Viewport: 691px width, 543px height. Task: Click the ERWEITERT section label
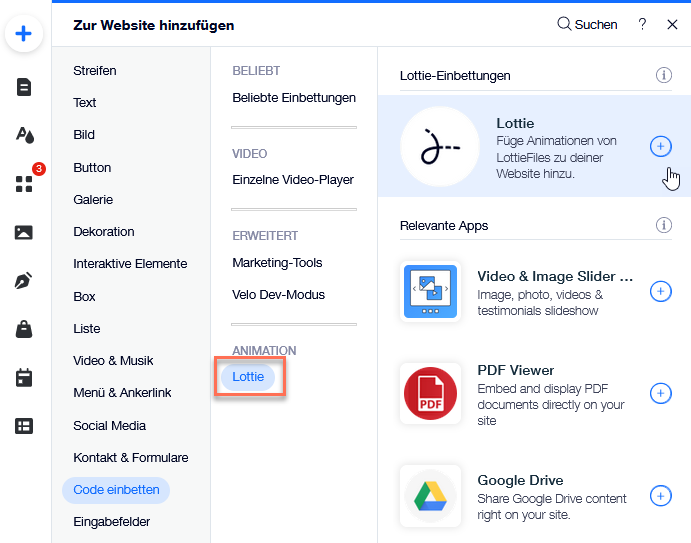(x=265, y=236)
